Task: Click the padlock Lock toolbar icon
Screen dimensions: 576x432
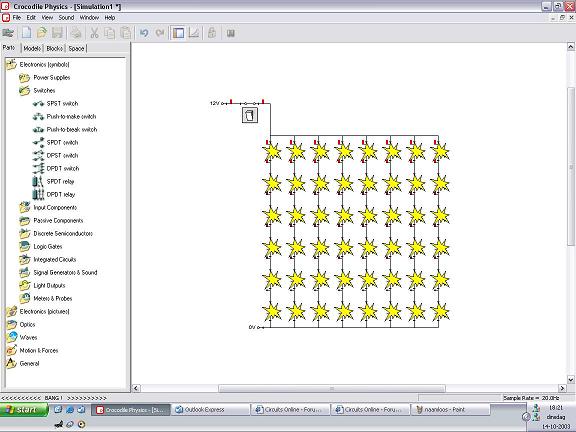Action: coord(212,33)
